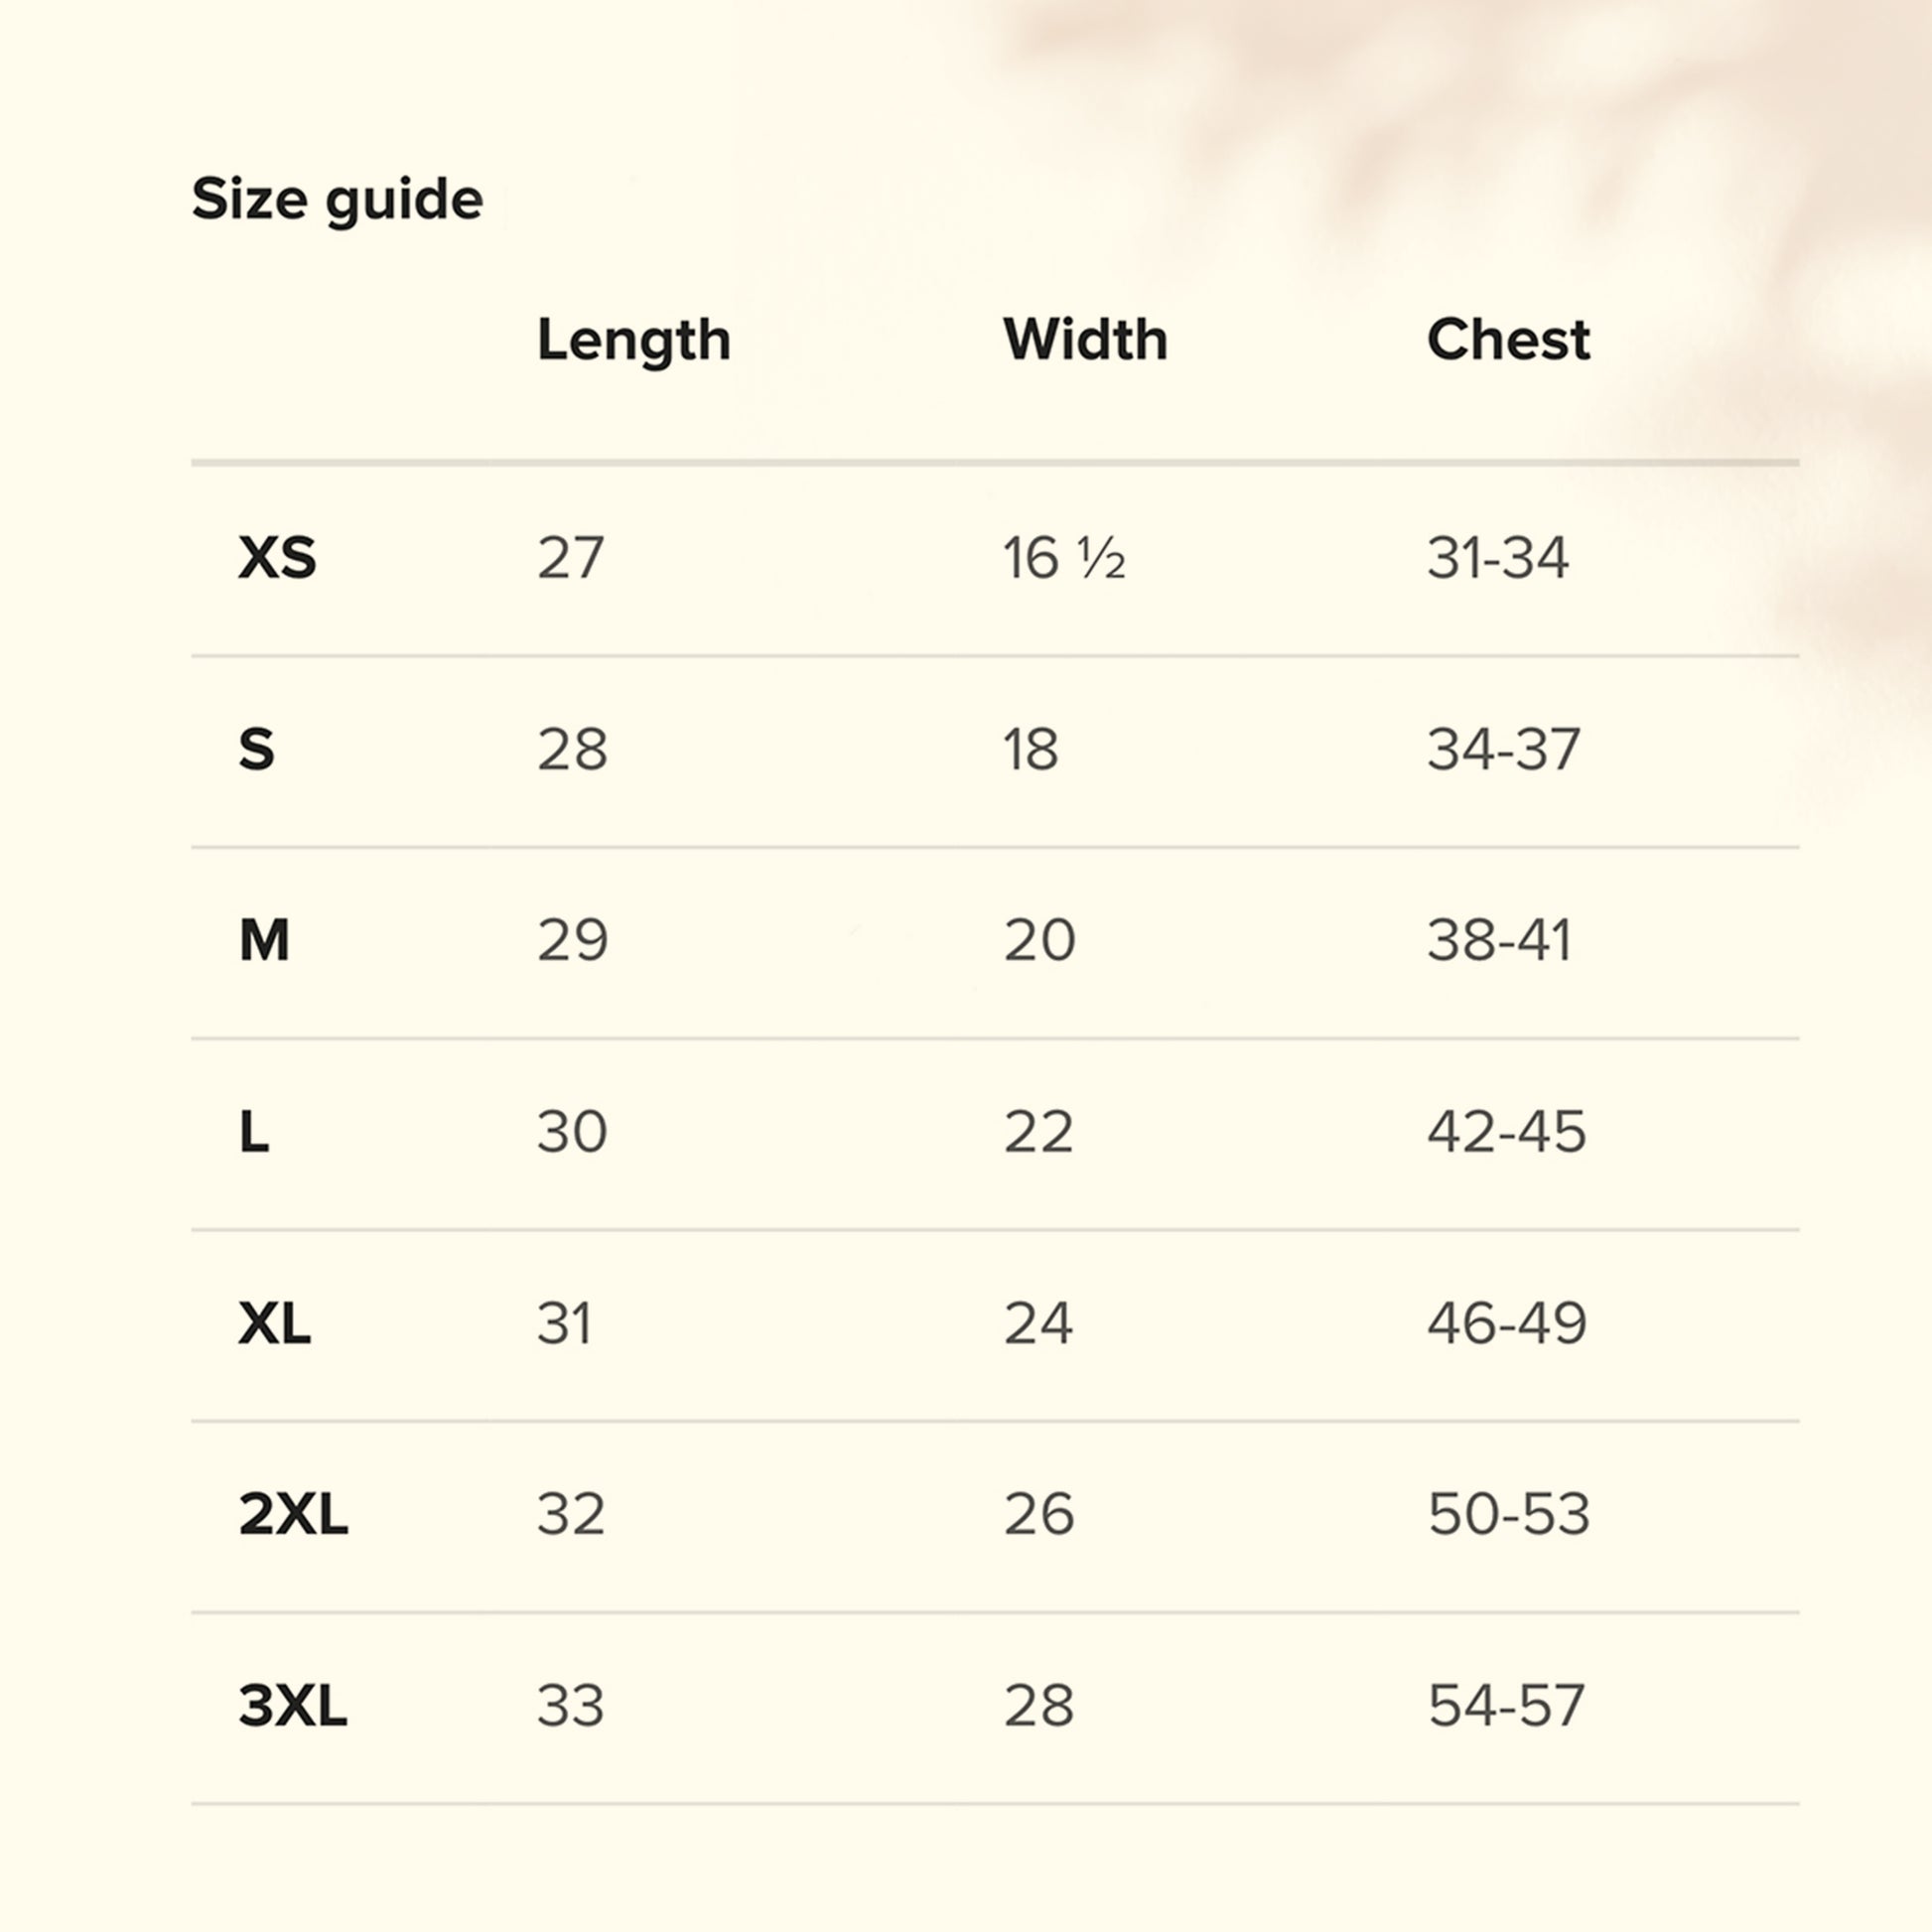This screenshot has height=1932, width=1932.
Task: Select the Chest column header
Action: [1508, 340]
